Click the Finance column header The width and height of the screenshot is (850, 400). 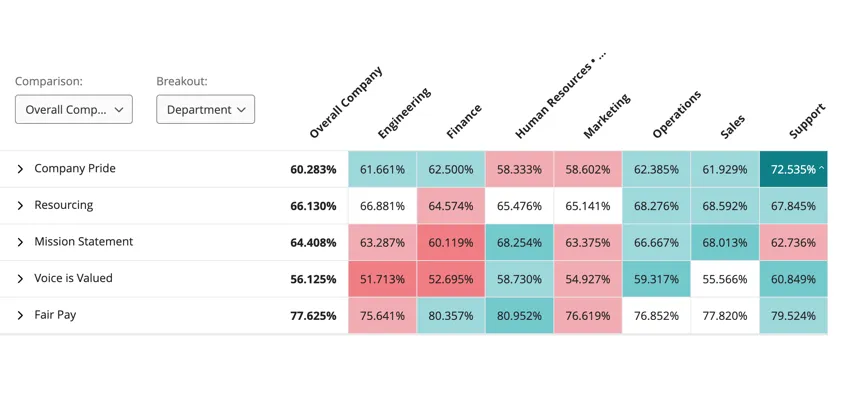click(x=463, y=120)
